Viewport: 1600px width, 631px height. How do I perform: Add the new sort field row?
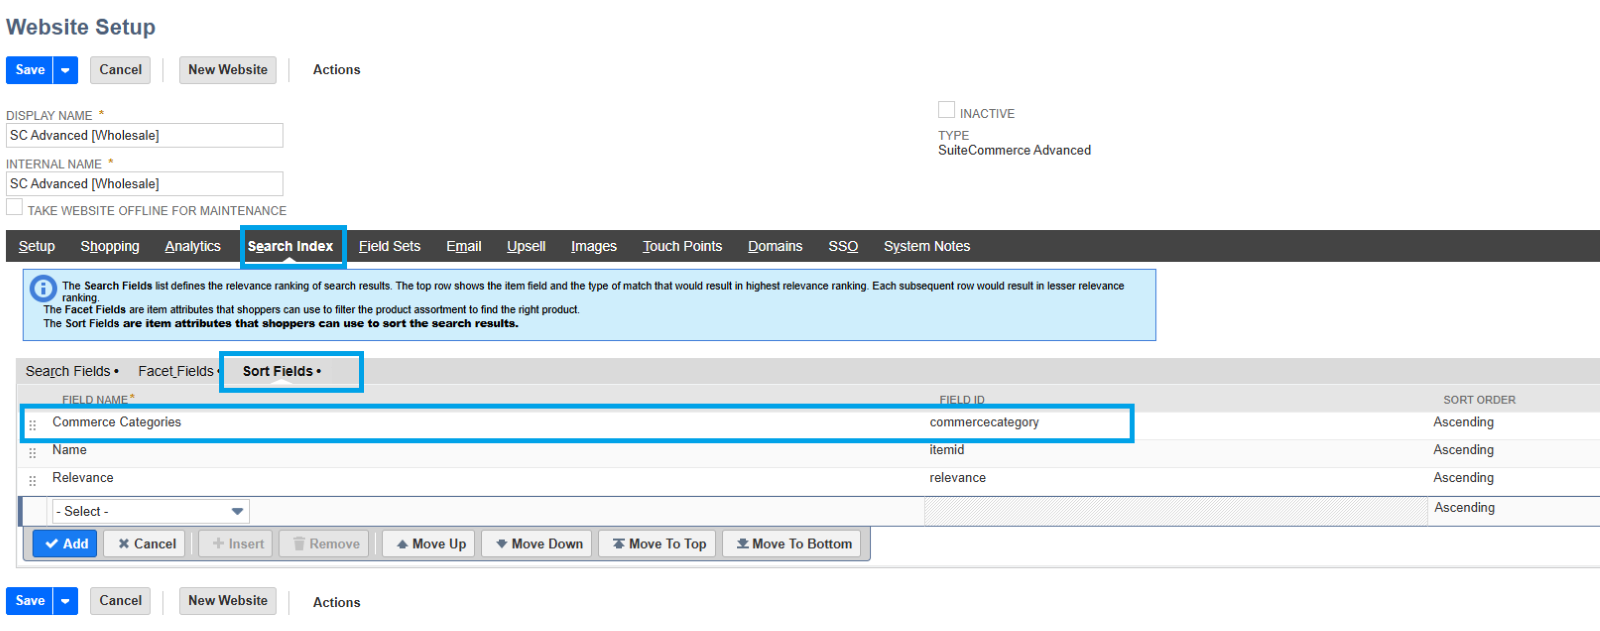click(x=66, y=544)
